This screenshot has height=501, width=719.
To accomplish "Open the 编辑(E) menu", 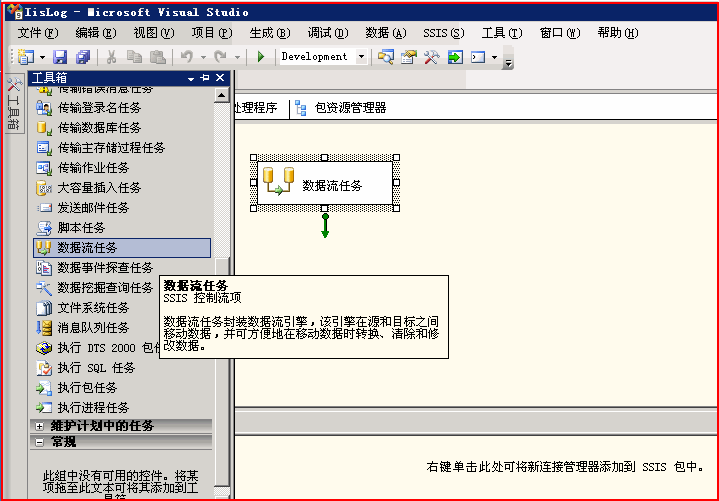I will [x=95, y=33].
